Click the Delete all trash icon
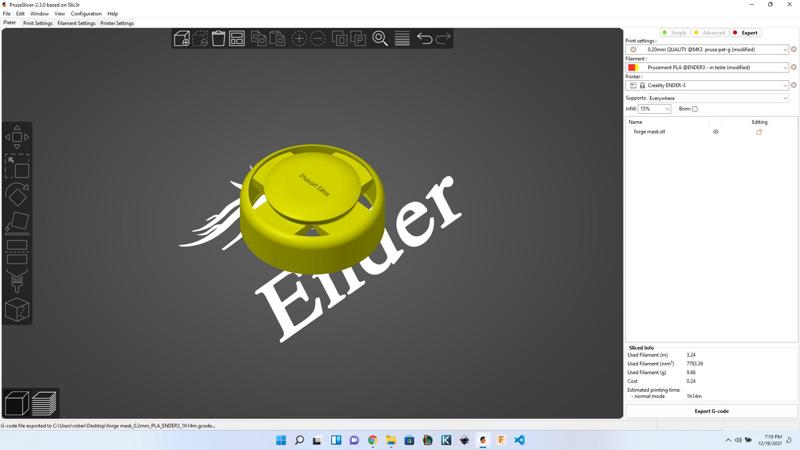Screen dimensions: 800x450 218,38
